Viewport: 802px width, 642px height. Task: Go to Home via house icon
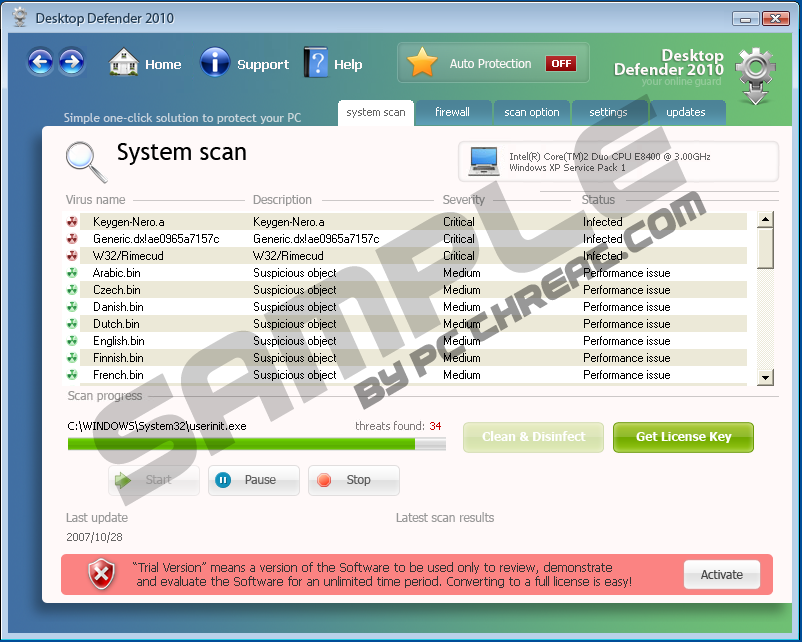point(123,63)
